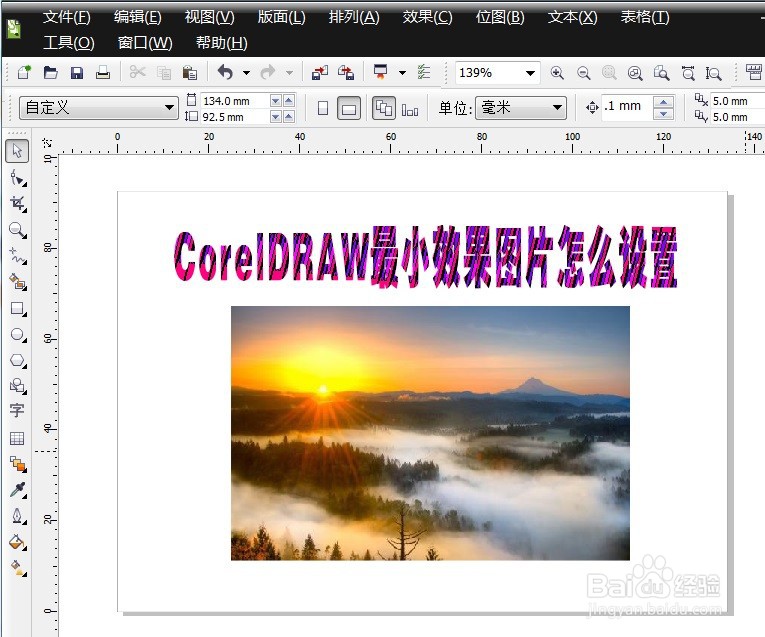Open the 位图(B) menu
The image size is (765, 637).
pyautogui.click(x=500, y=18)
